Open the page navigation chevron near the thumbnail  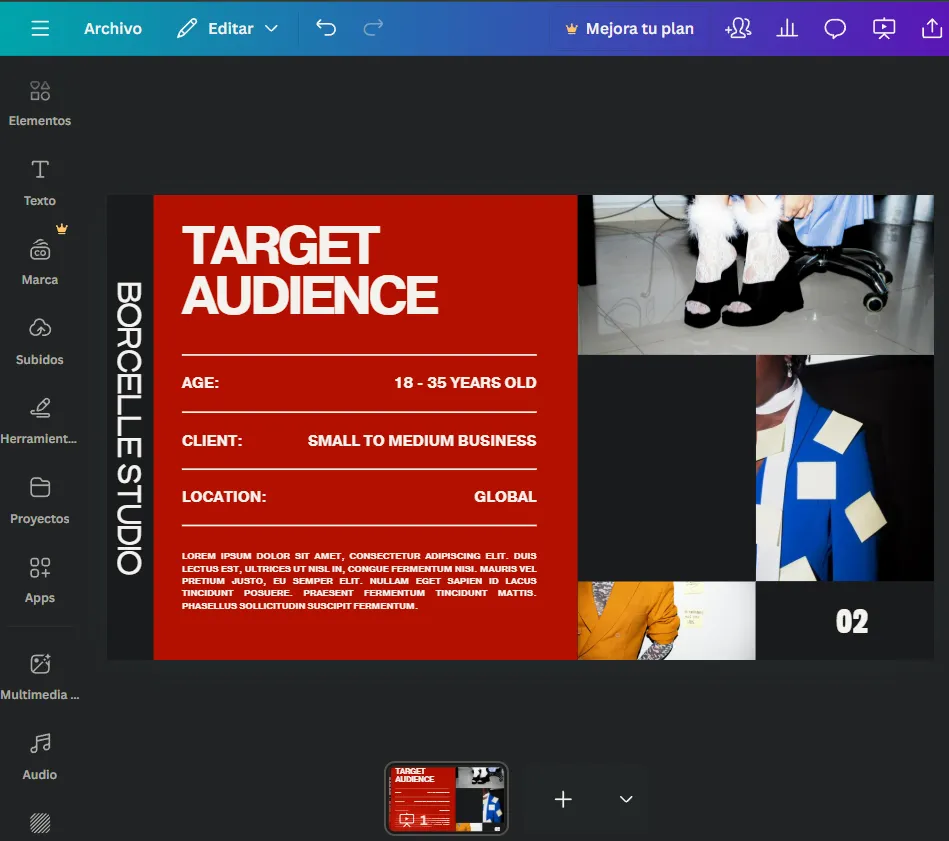click(x=625, y=799)
